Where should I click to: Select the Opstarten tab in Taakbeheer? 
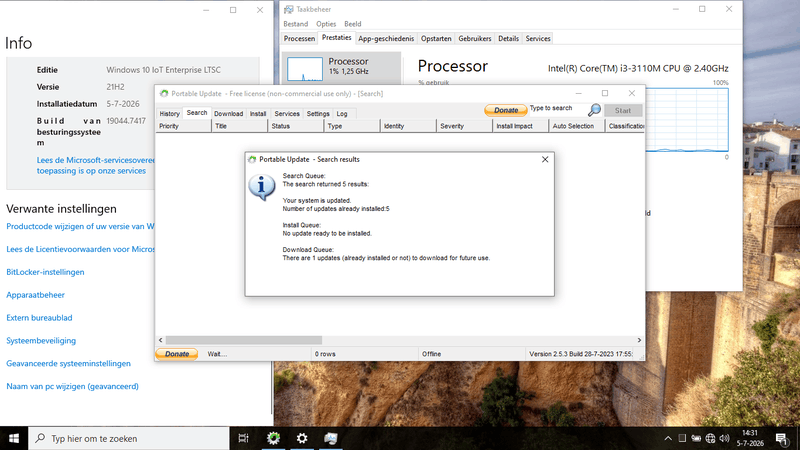(436, 38)
